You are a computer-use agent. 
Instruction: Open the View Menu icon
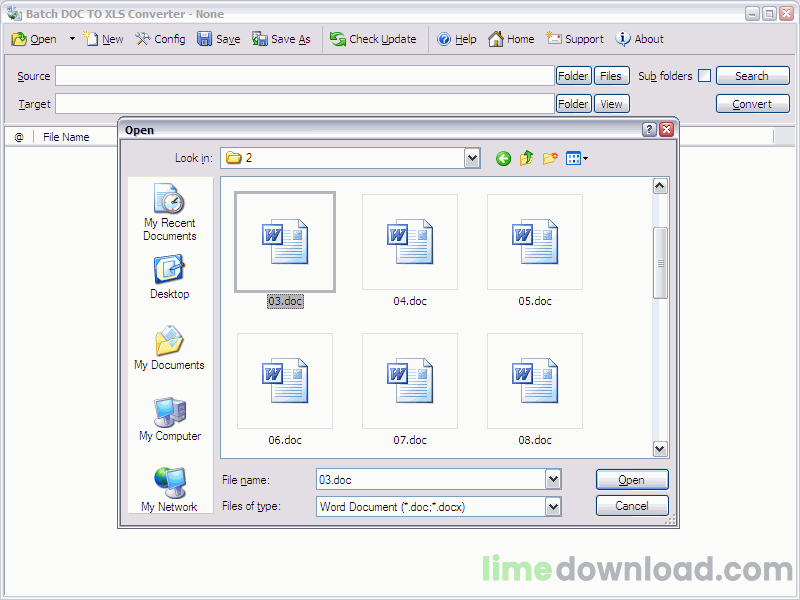click(x=577, y=159)
